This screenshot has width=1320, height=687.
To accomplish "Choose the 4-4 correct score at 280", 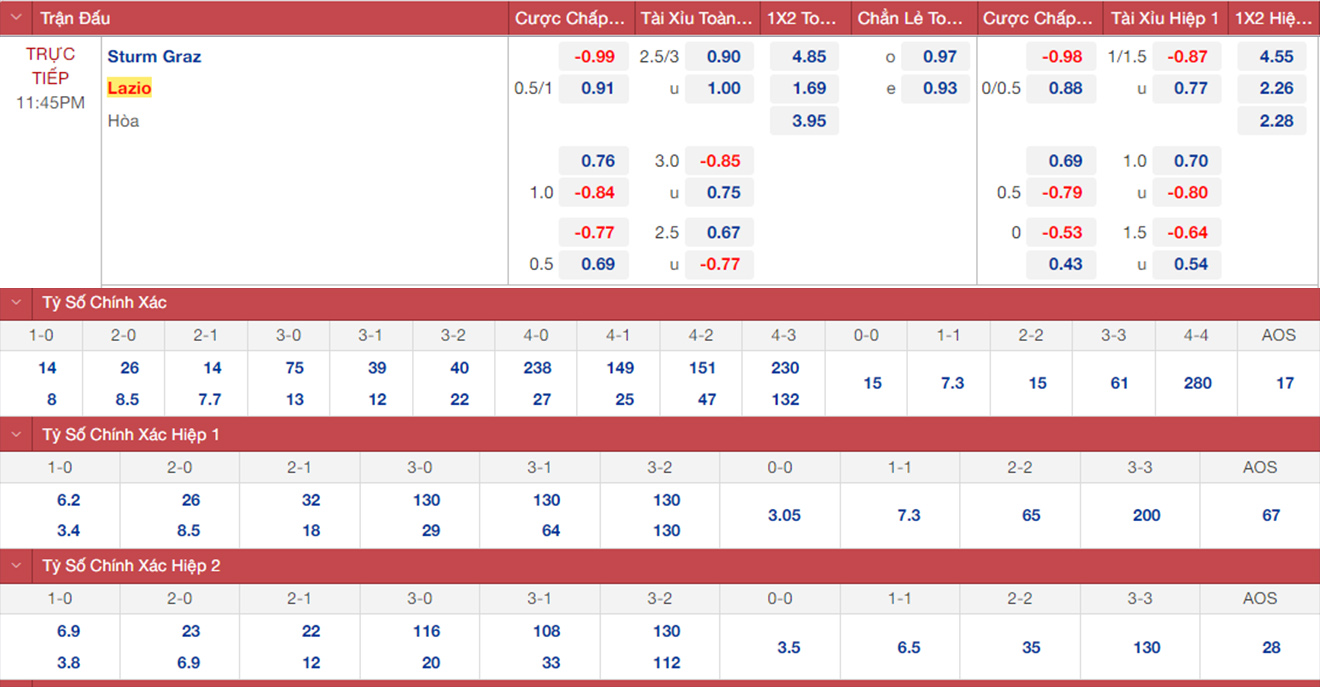I will click(x=1196, y=383).
